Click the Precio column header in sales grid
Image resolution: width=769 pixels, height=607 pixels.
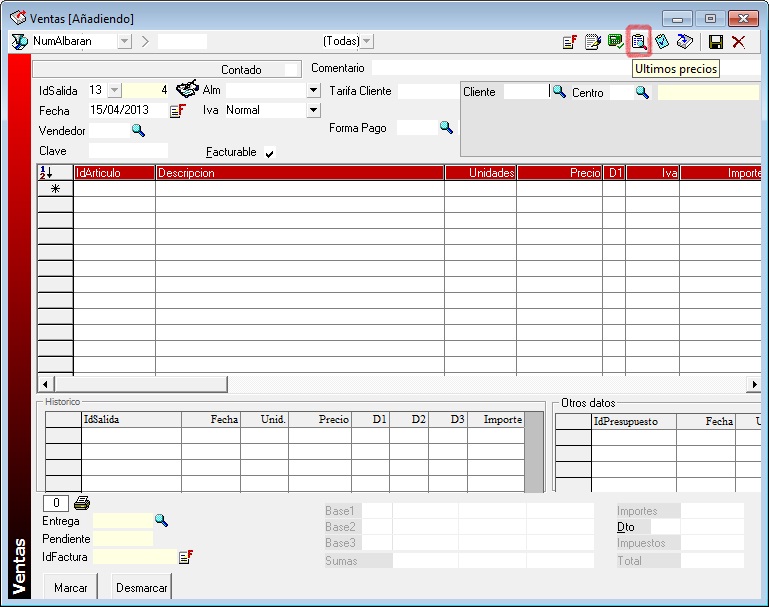(x=559, y=173)
